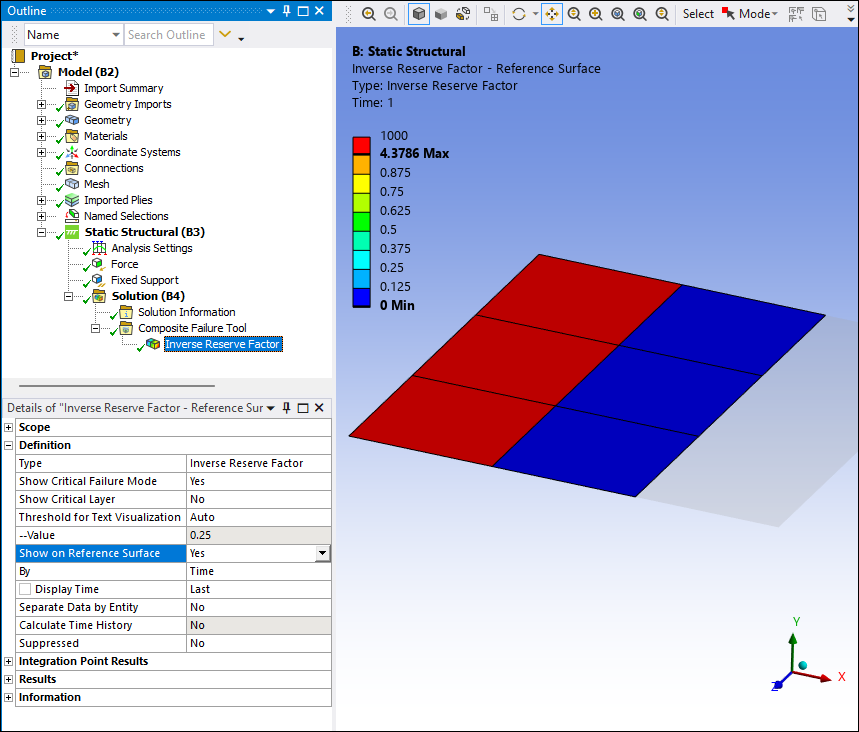Expand the Integration Point Results section
The image size is (859, 732).
click(9, 662)
